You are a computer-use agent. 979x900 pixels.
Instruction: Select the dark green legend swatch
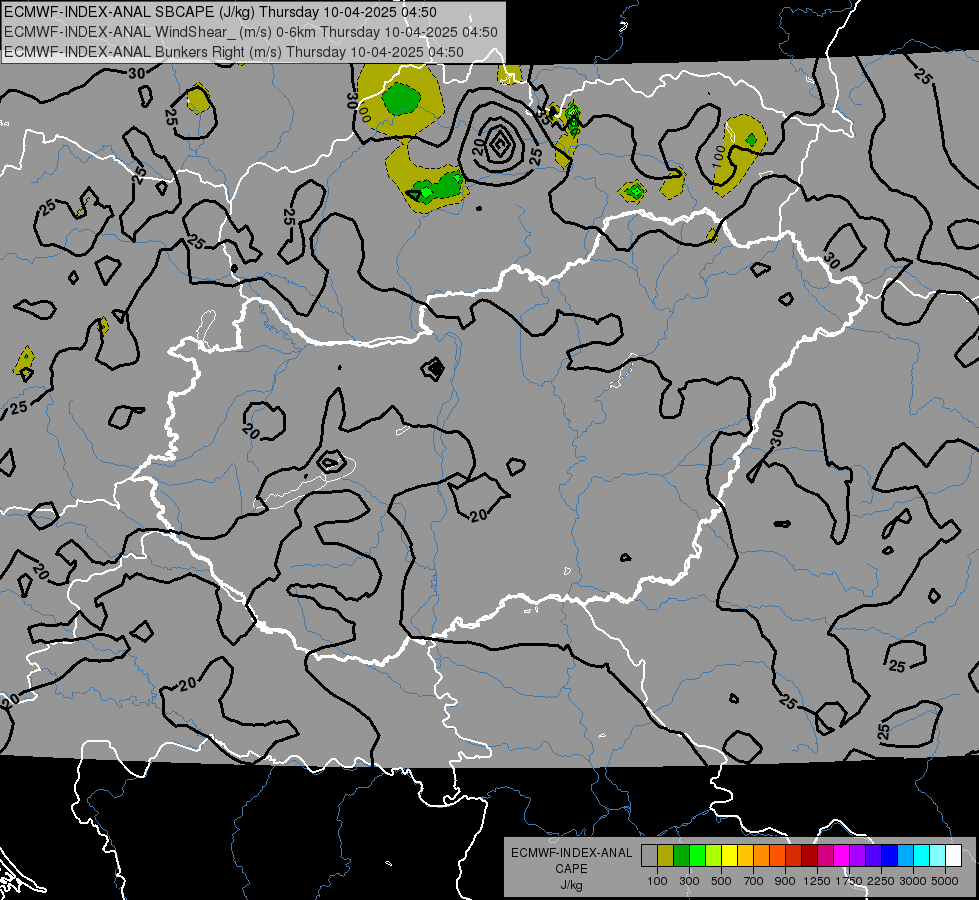pyautogui.click(x=681, y=856)
